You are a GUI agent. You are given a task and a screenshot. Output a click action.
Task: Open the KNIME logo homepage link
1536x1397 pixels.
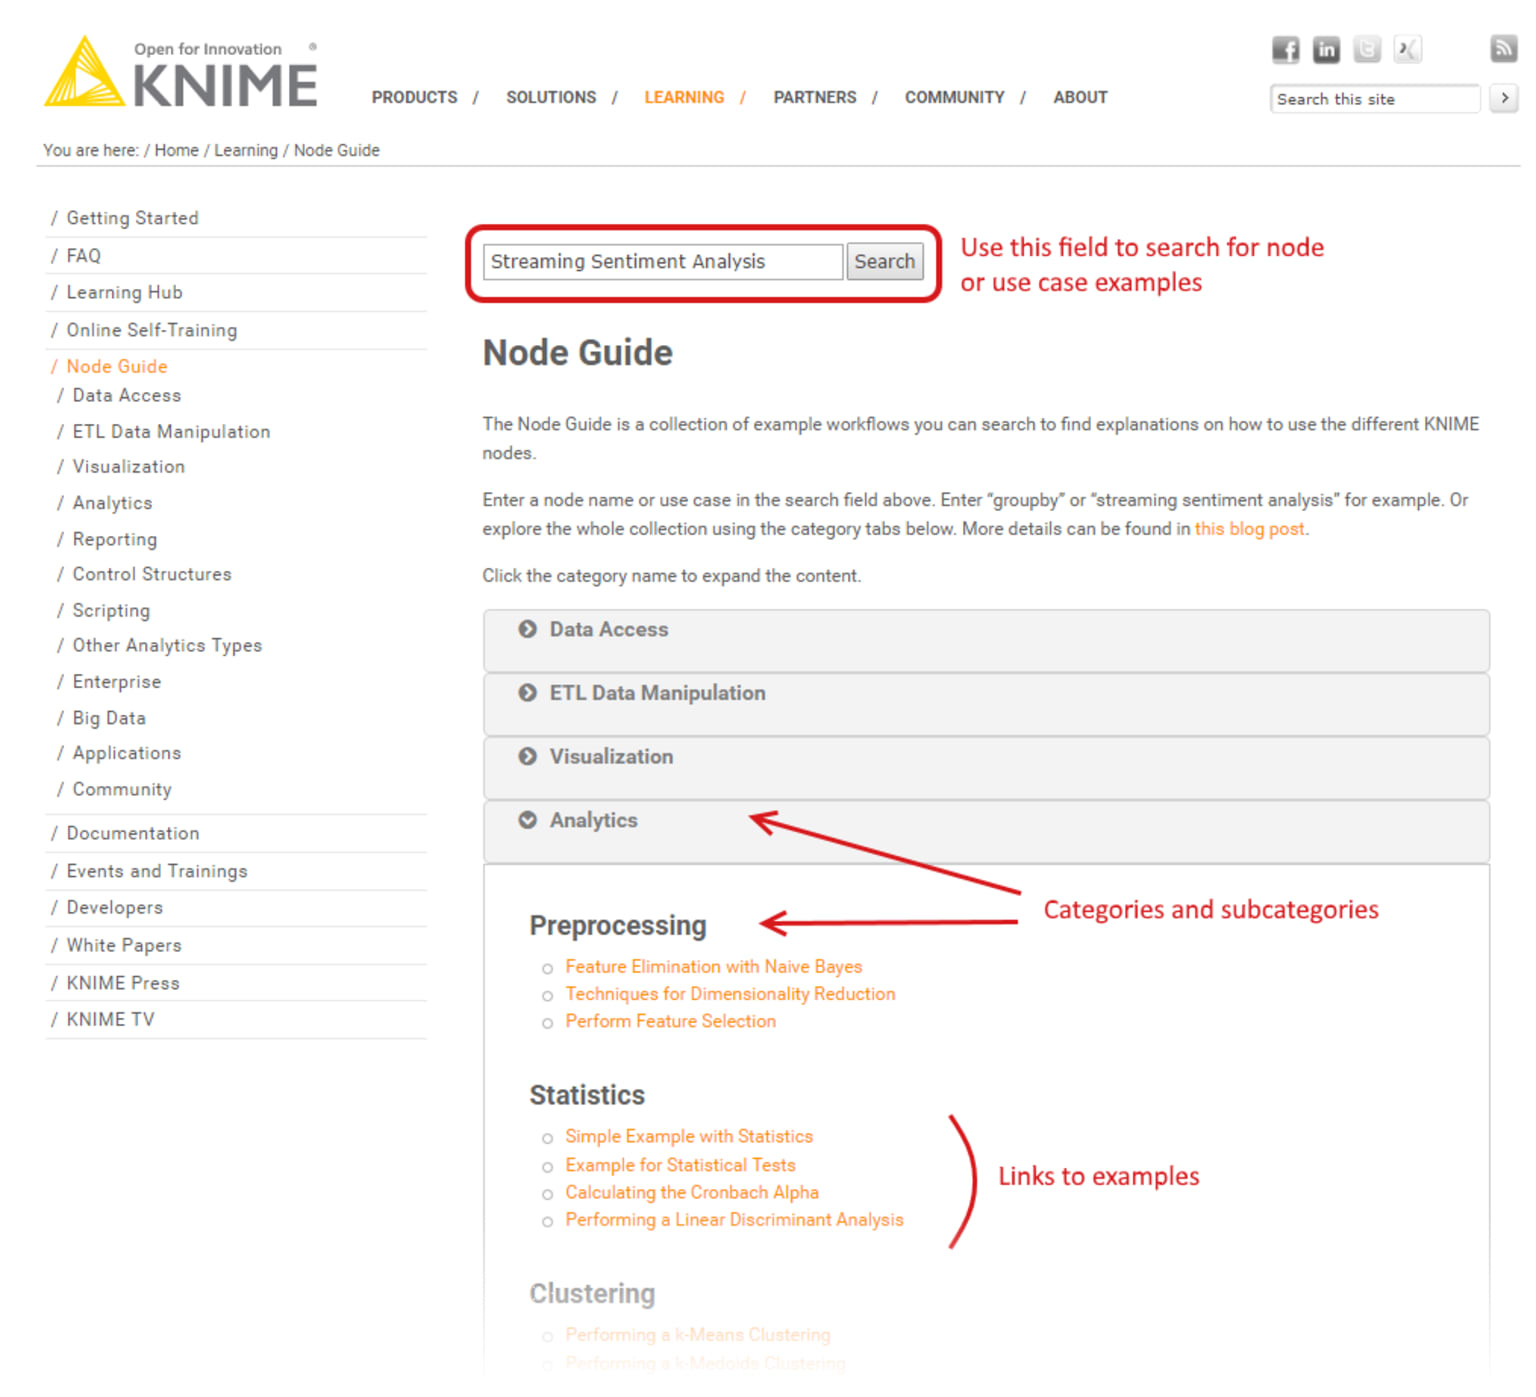(181, 73)
